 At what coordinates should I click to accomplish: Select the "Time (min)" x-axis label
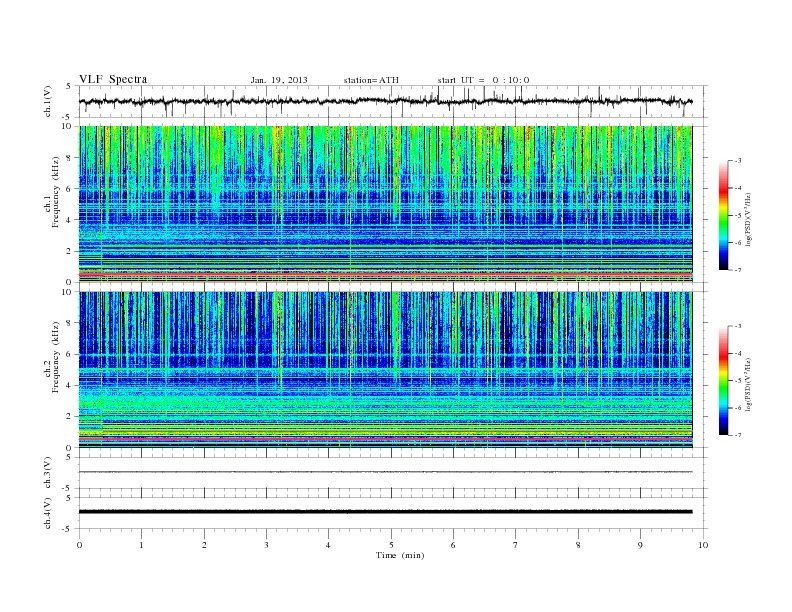[x=400, y=555]
